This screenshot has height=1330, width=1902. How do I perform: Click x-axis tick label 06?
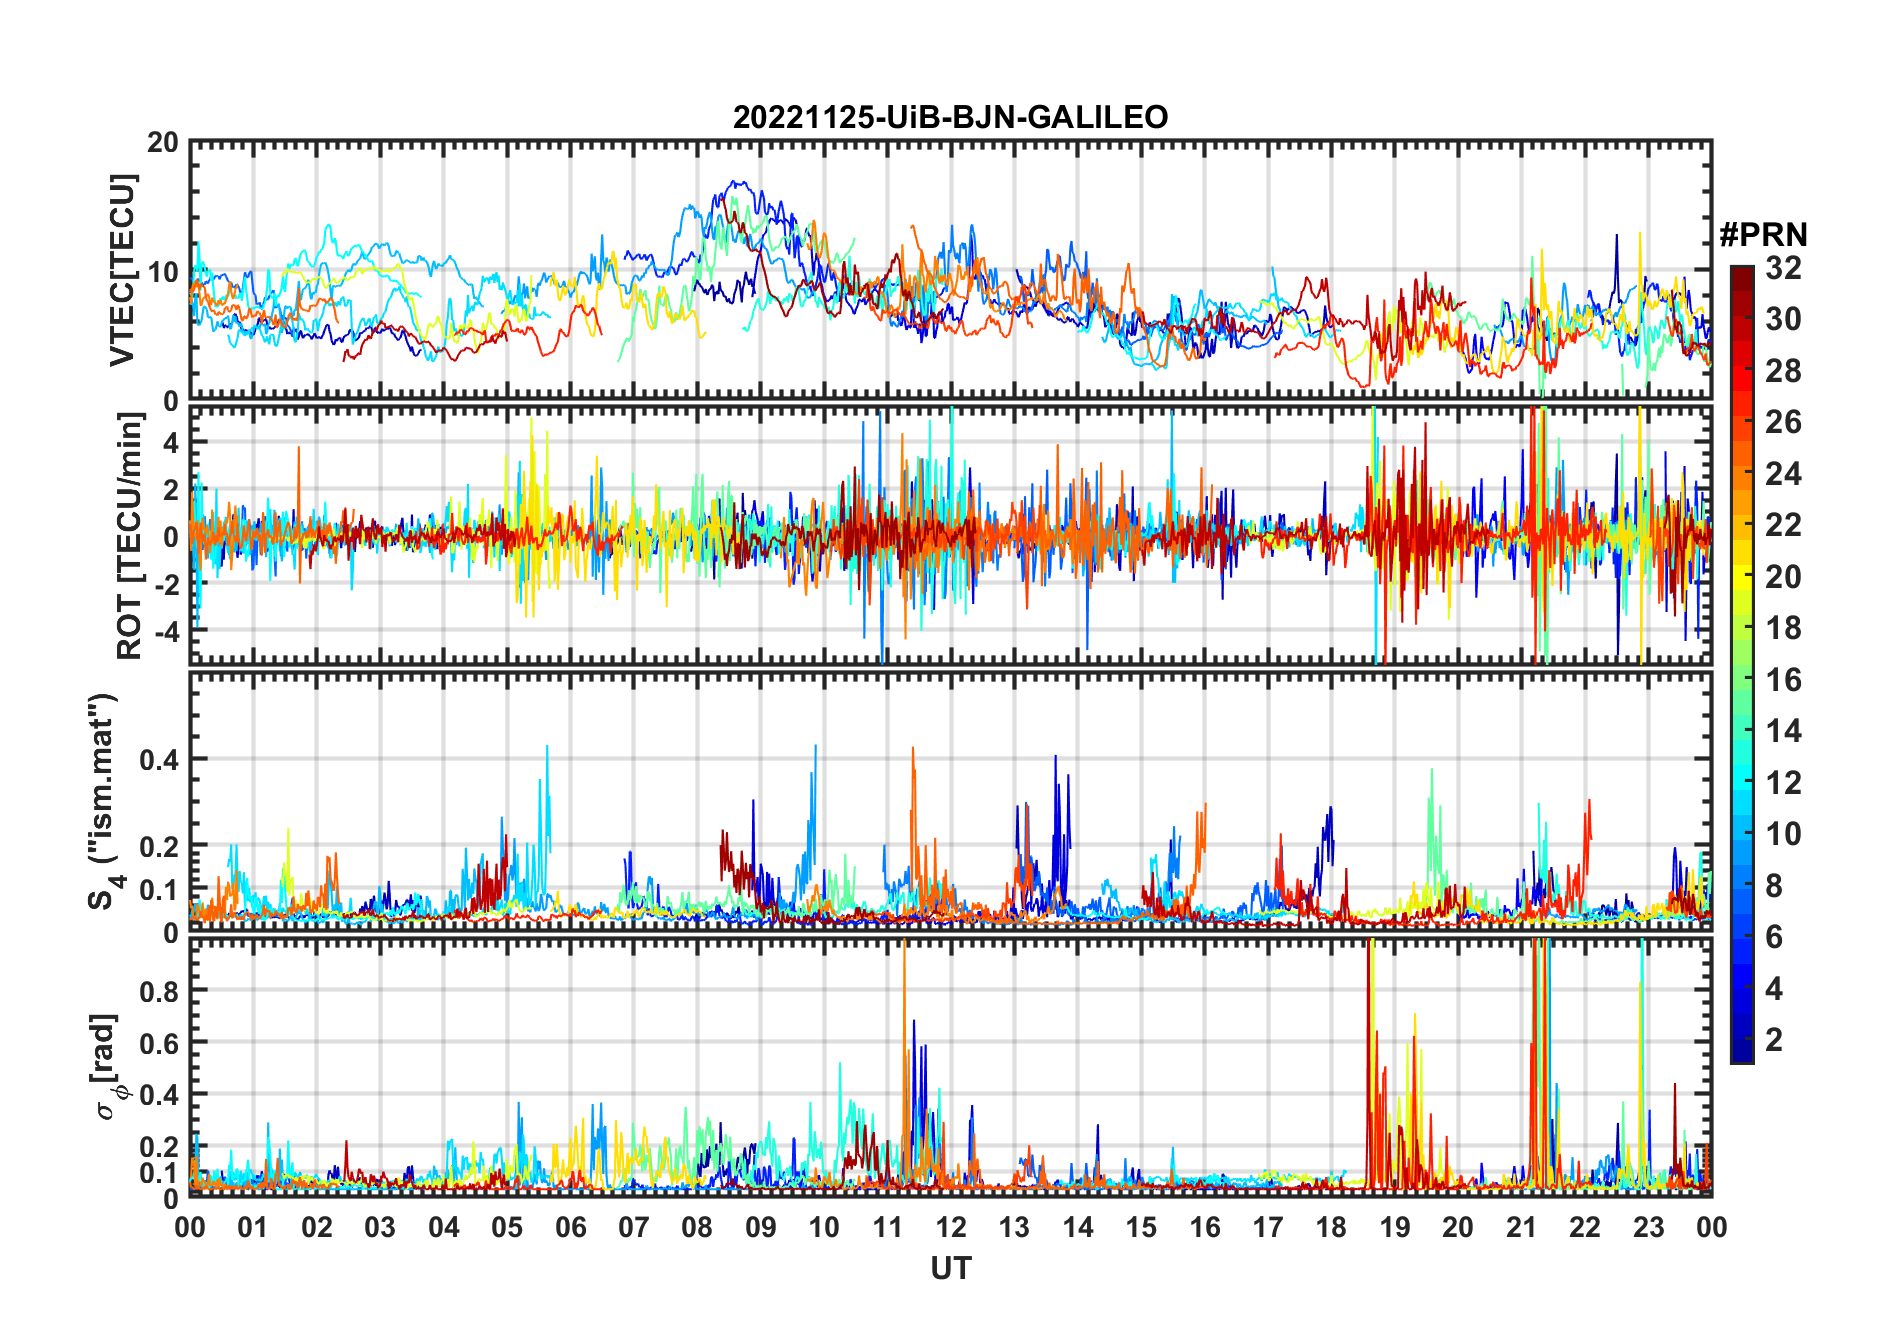point(570,1227)
